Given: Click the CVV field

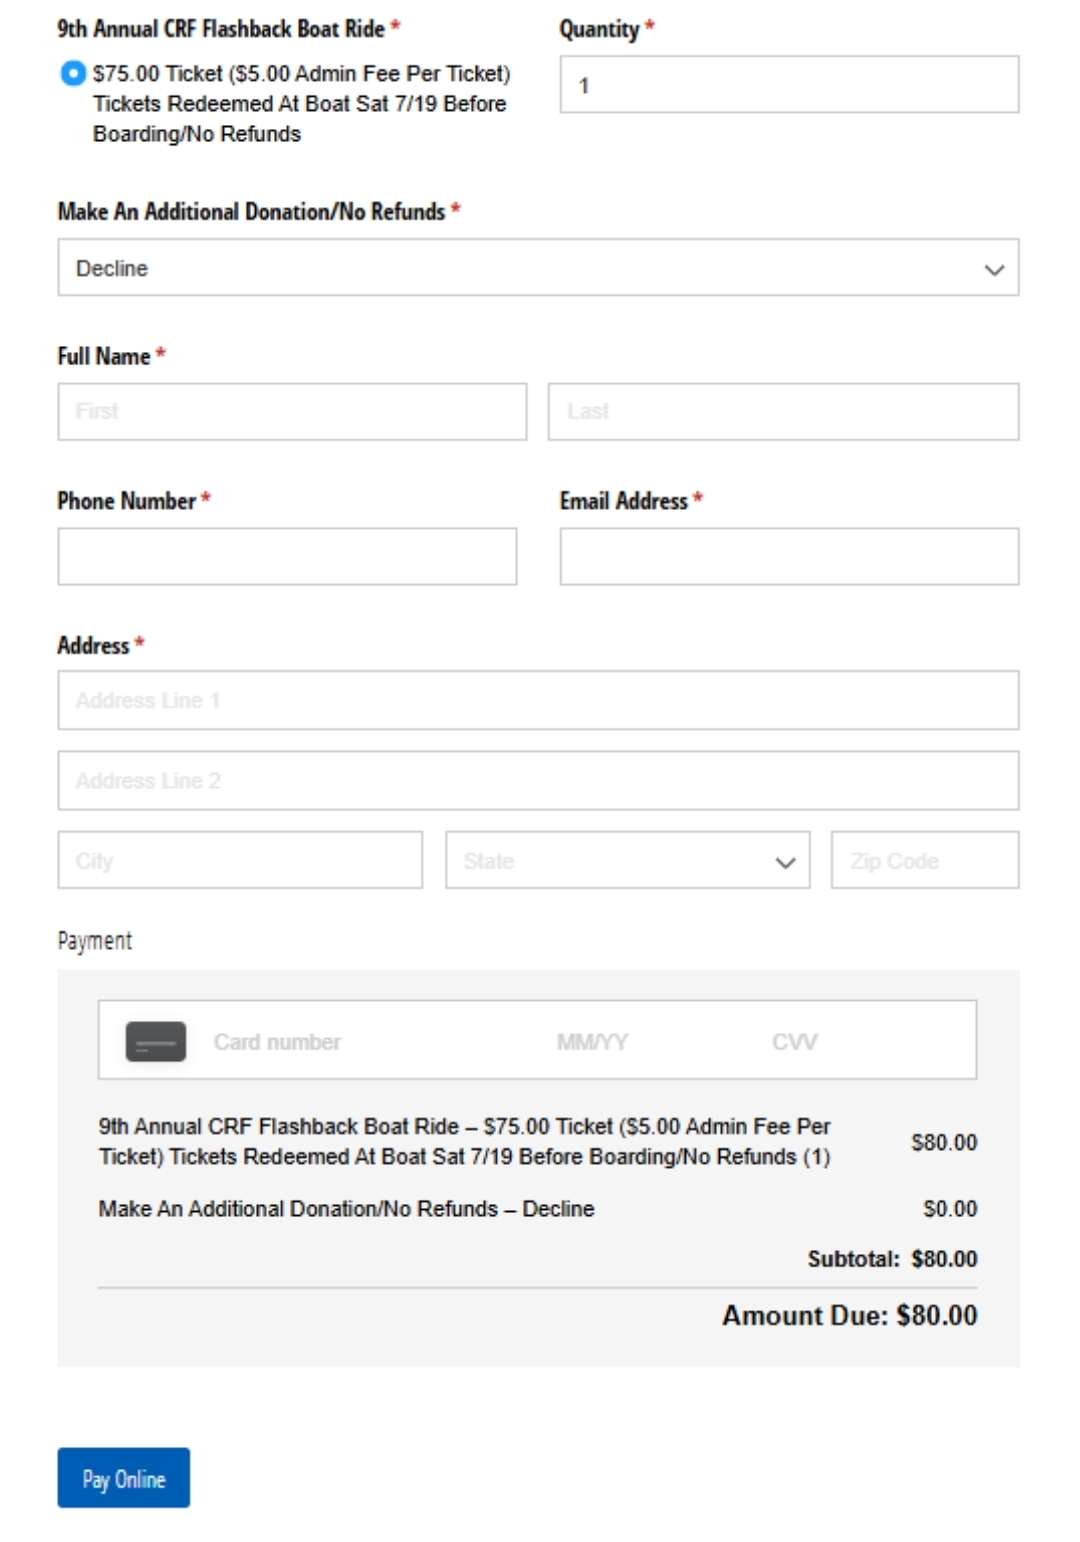Looking at the screenshot, I should click(x=795, y=1042).
